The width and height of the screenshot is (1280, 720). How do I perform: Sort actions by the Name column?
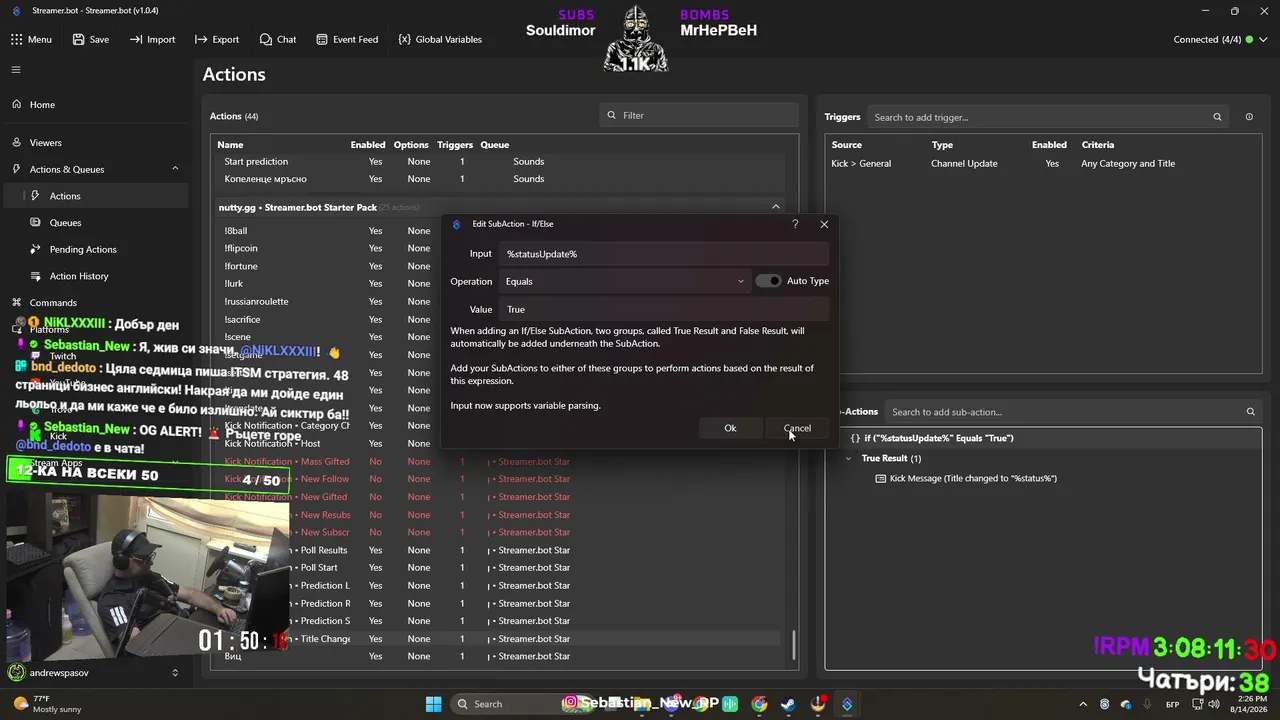[x=230, y=145]
